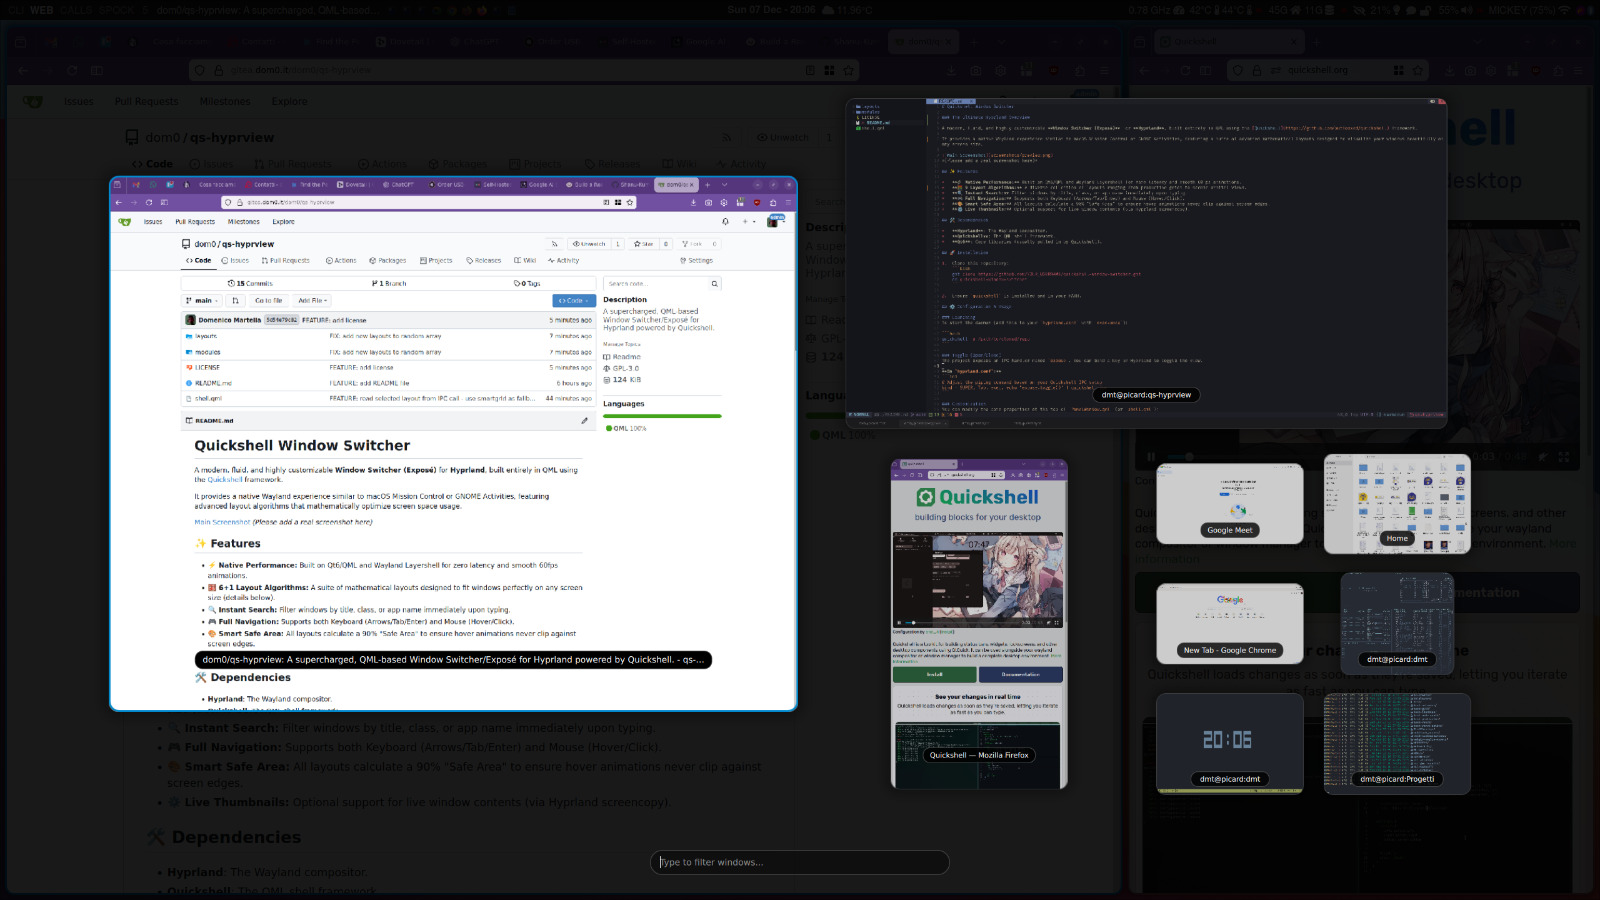Click the green QML languages bar
This screenshot has height=900, width=1600.
pos(662,416)
